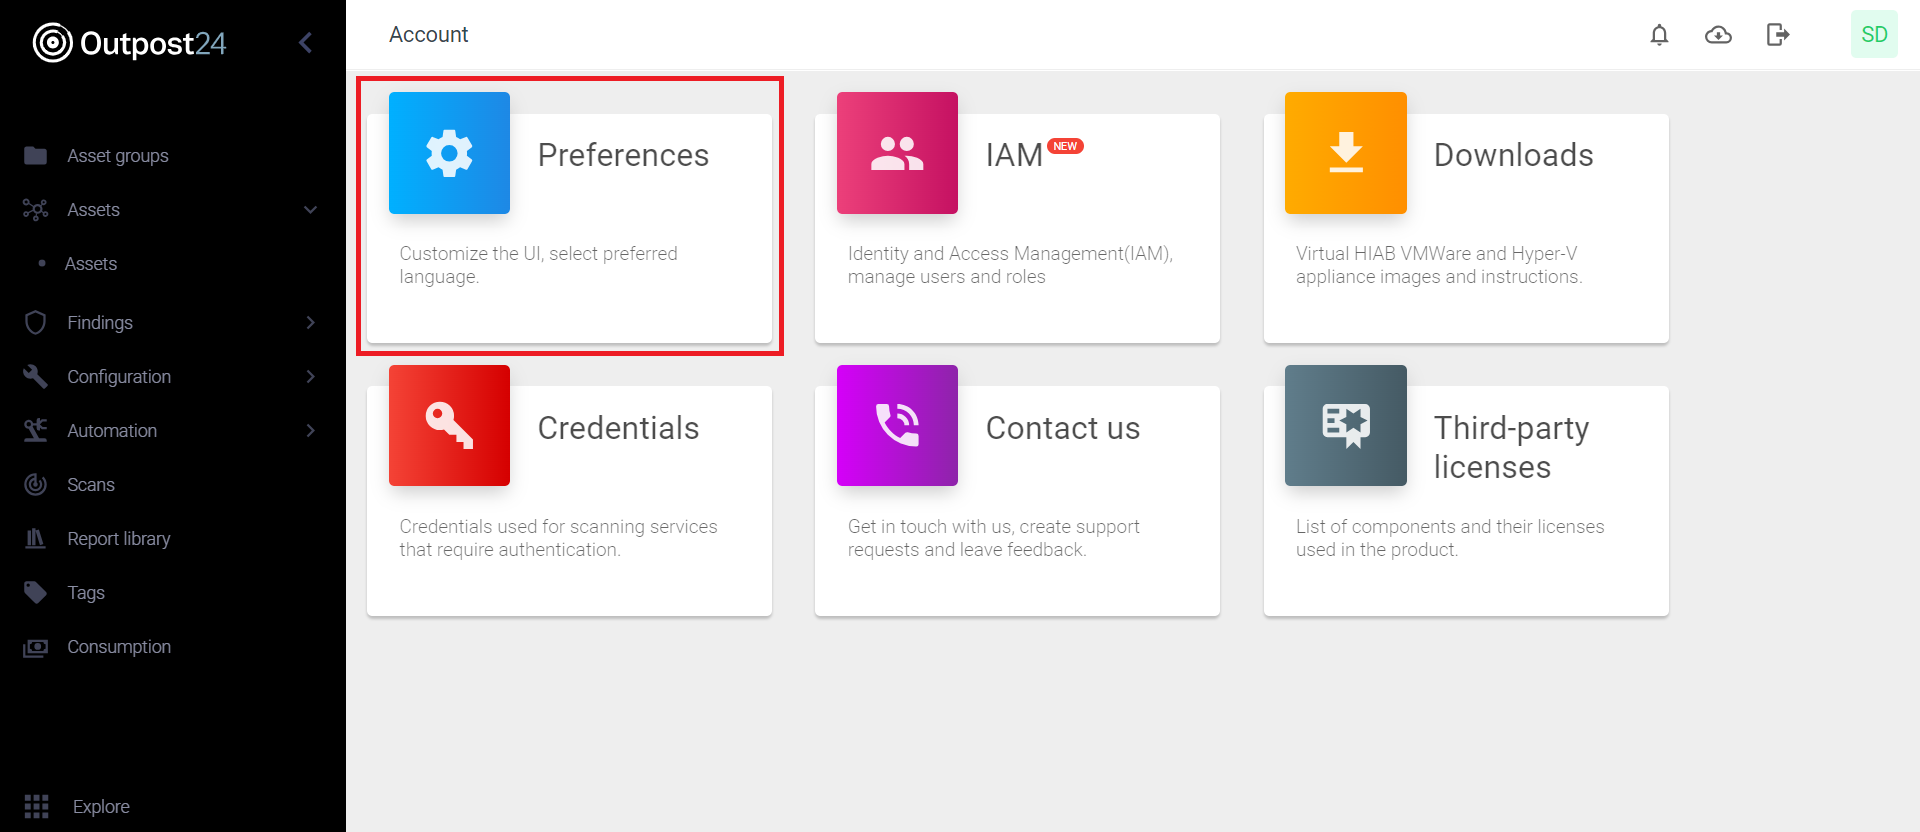This screenshot has height=832, width=1920.
Task: Click the orange Downloads arrow icon
Action: coord(1346,153)
